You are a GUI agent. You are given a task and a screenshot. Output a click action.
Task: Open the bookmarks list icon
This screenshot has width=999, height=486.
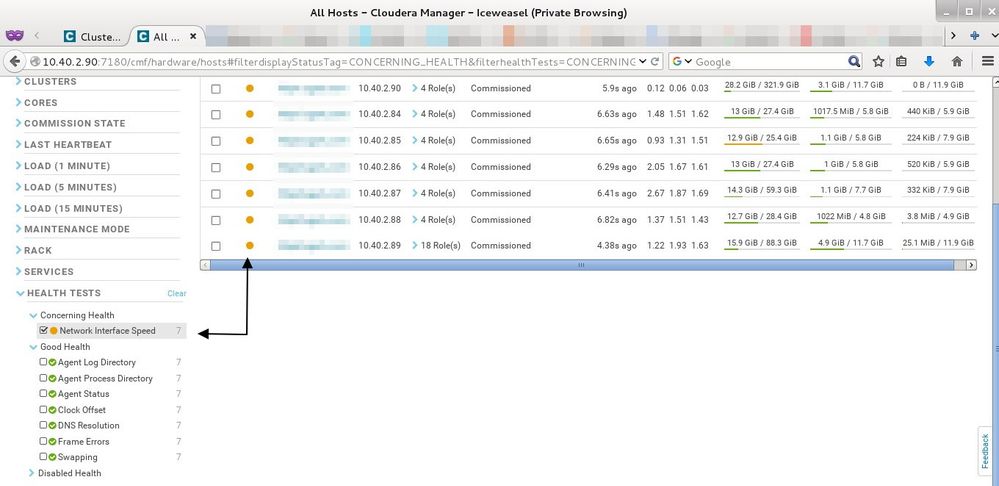[901, 62]
